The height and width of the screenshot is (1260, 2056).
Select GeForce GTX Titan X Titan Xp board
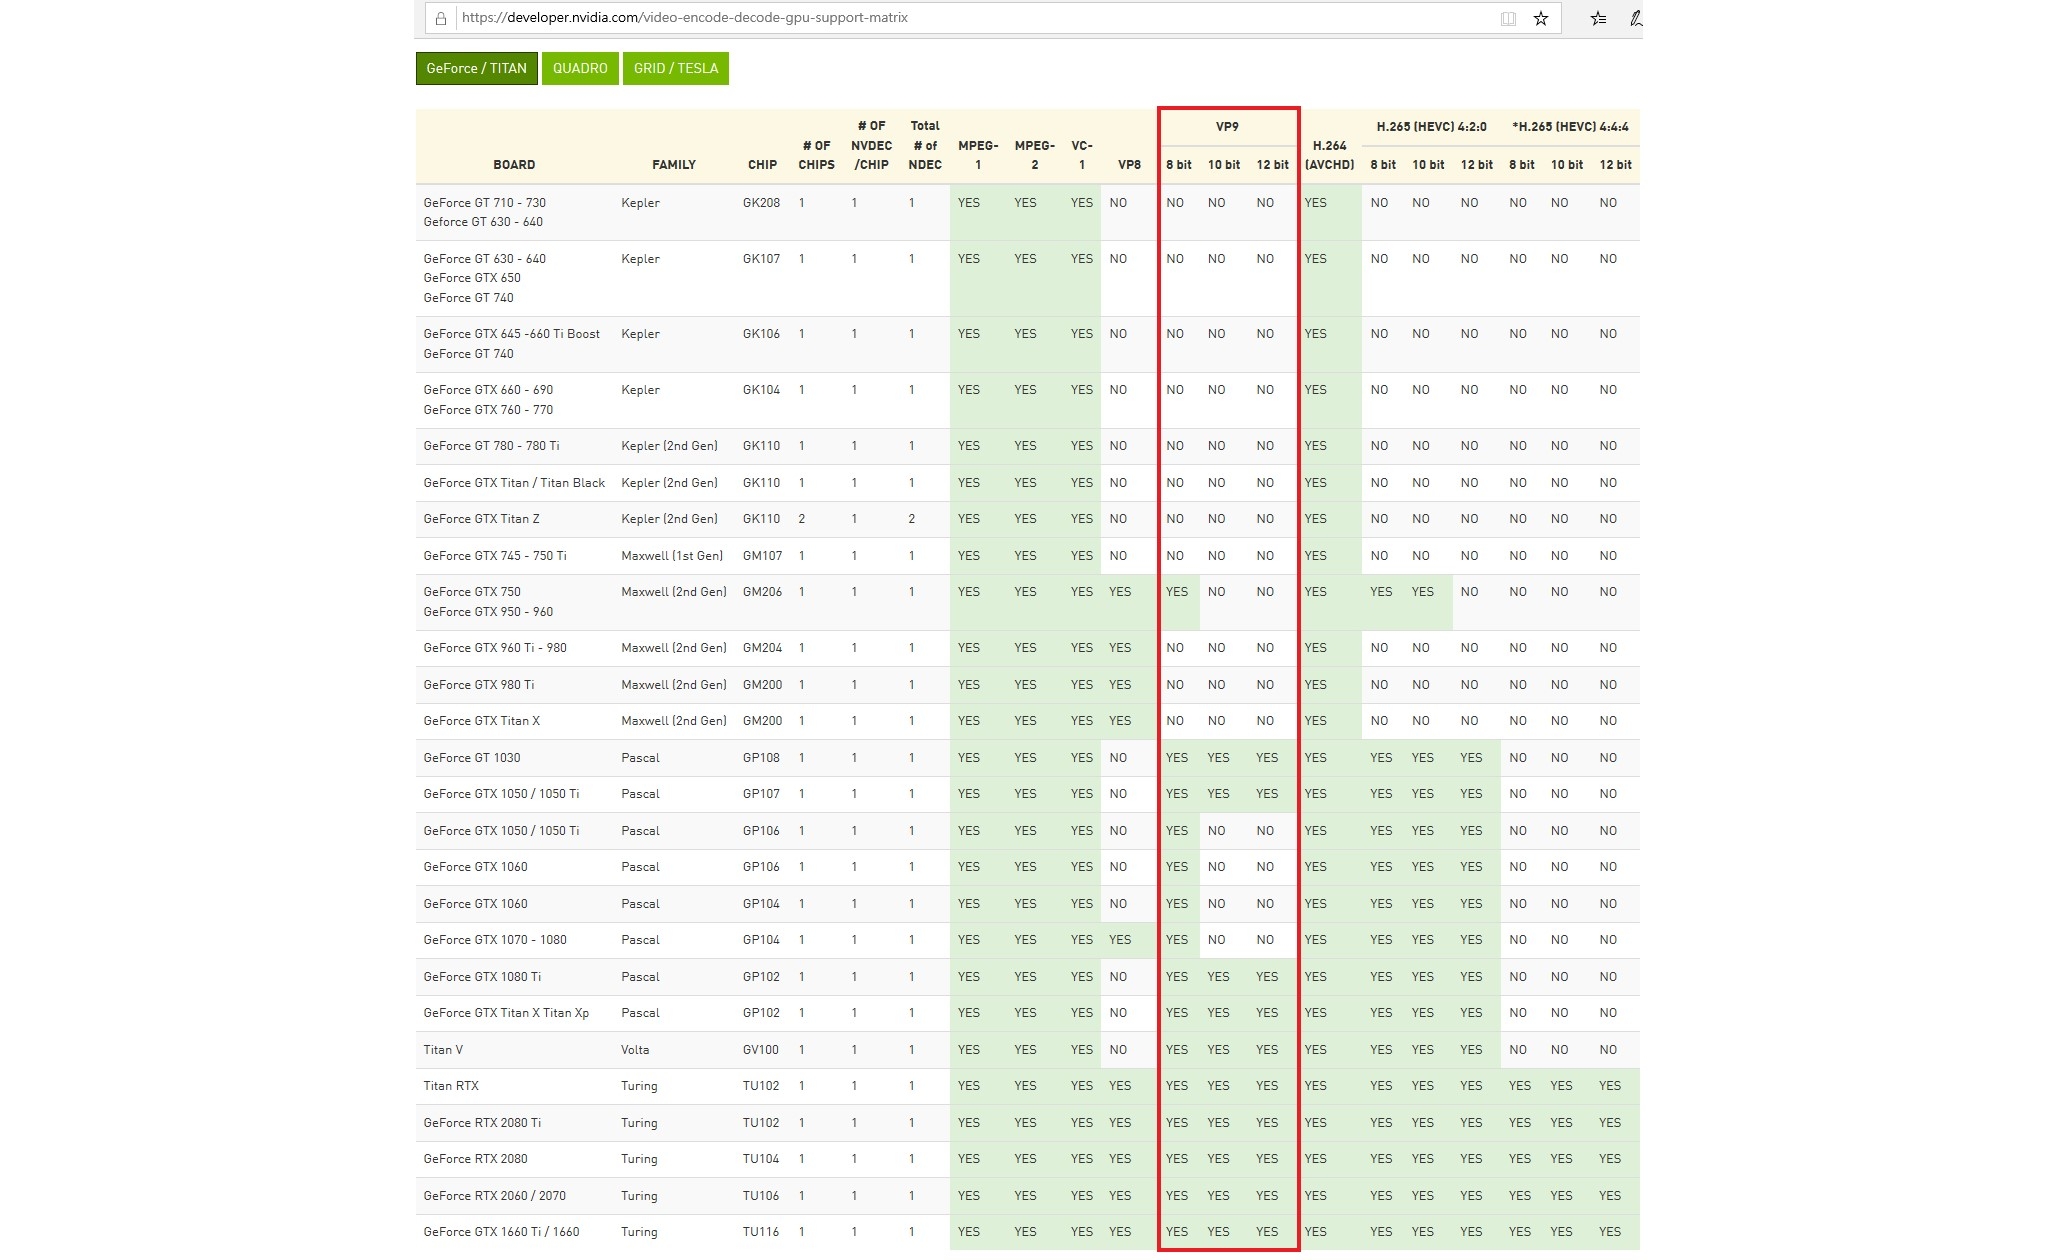506,1013
